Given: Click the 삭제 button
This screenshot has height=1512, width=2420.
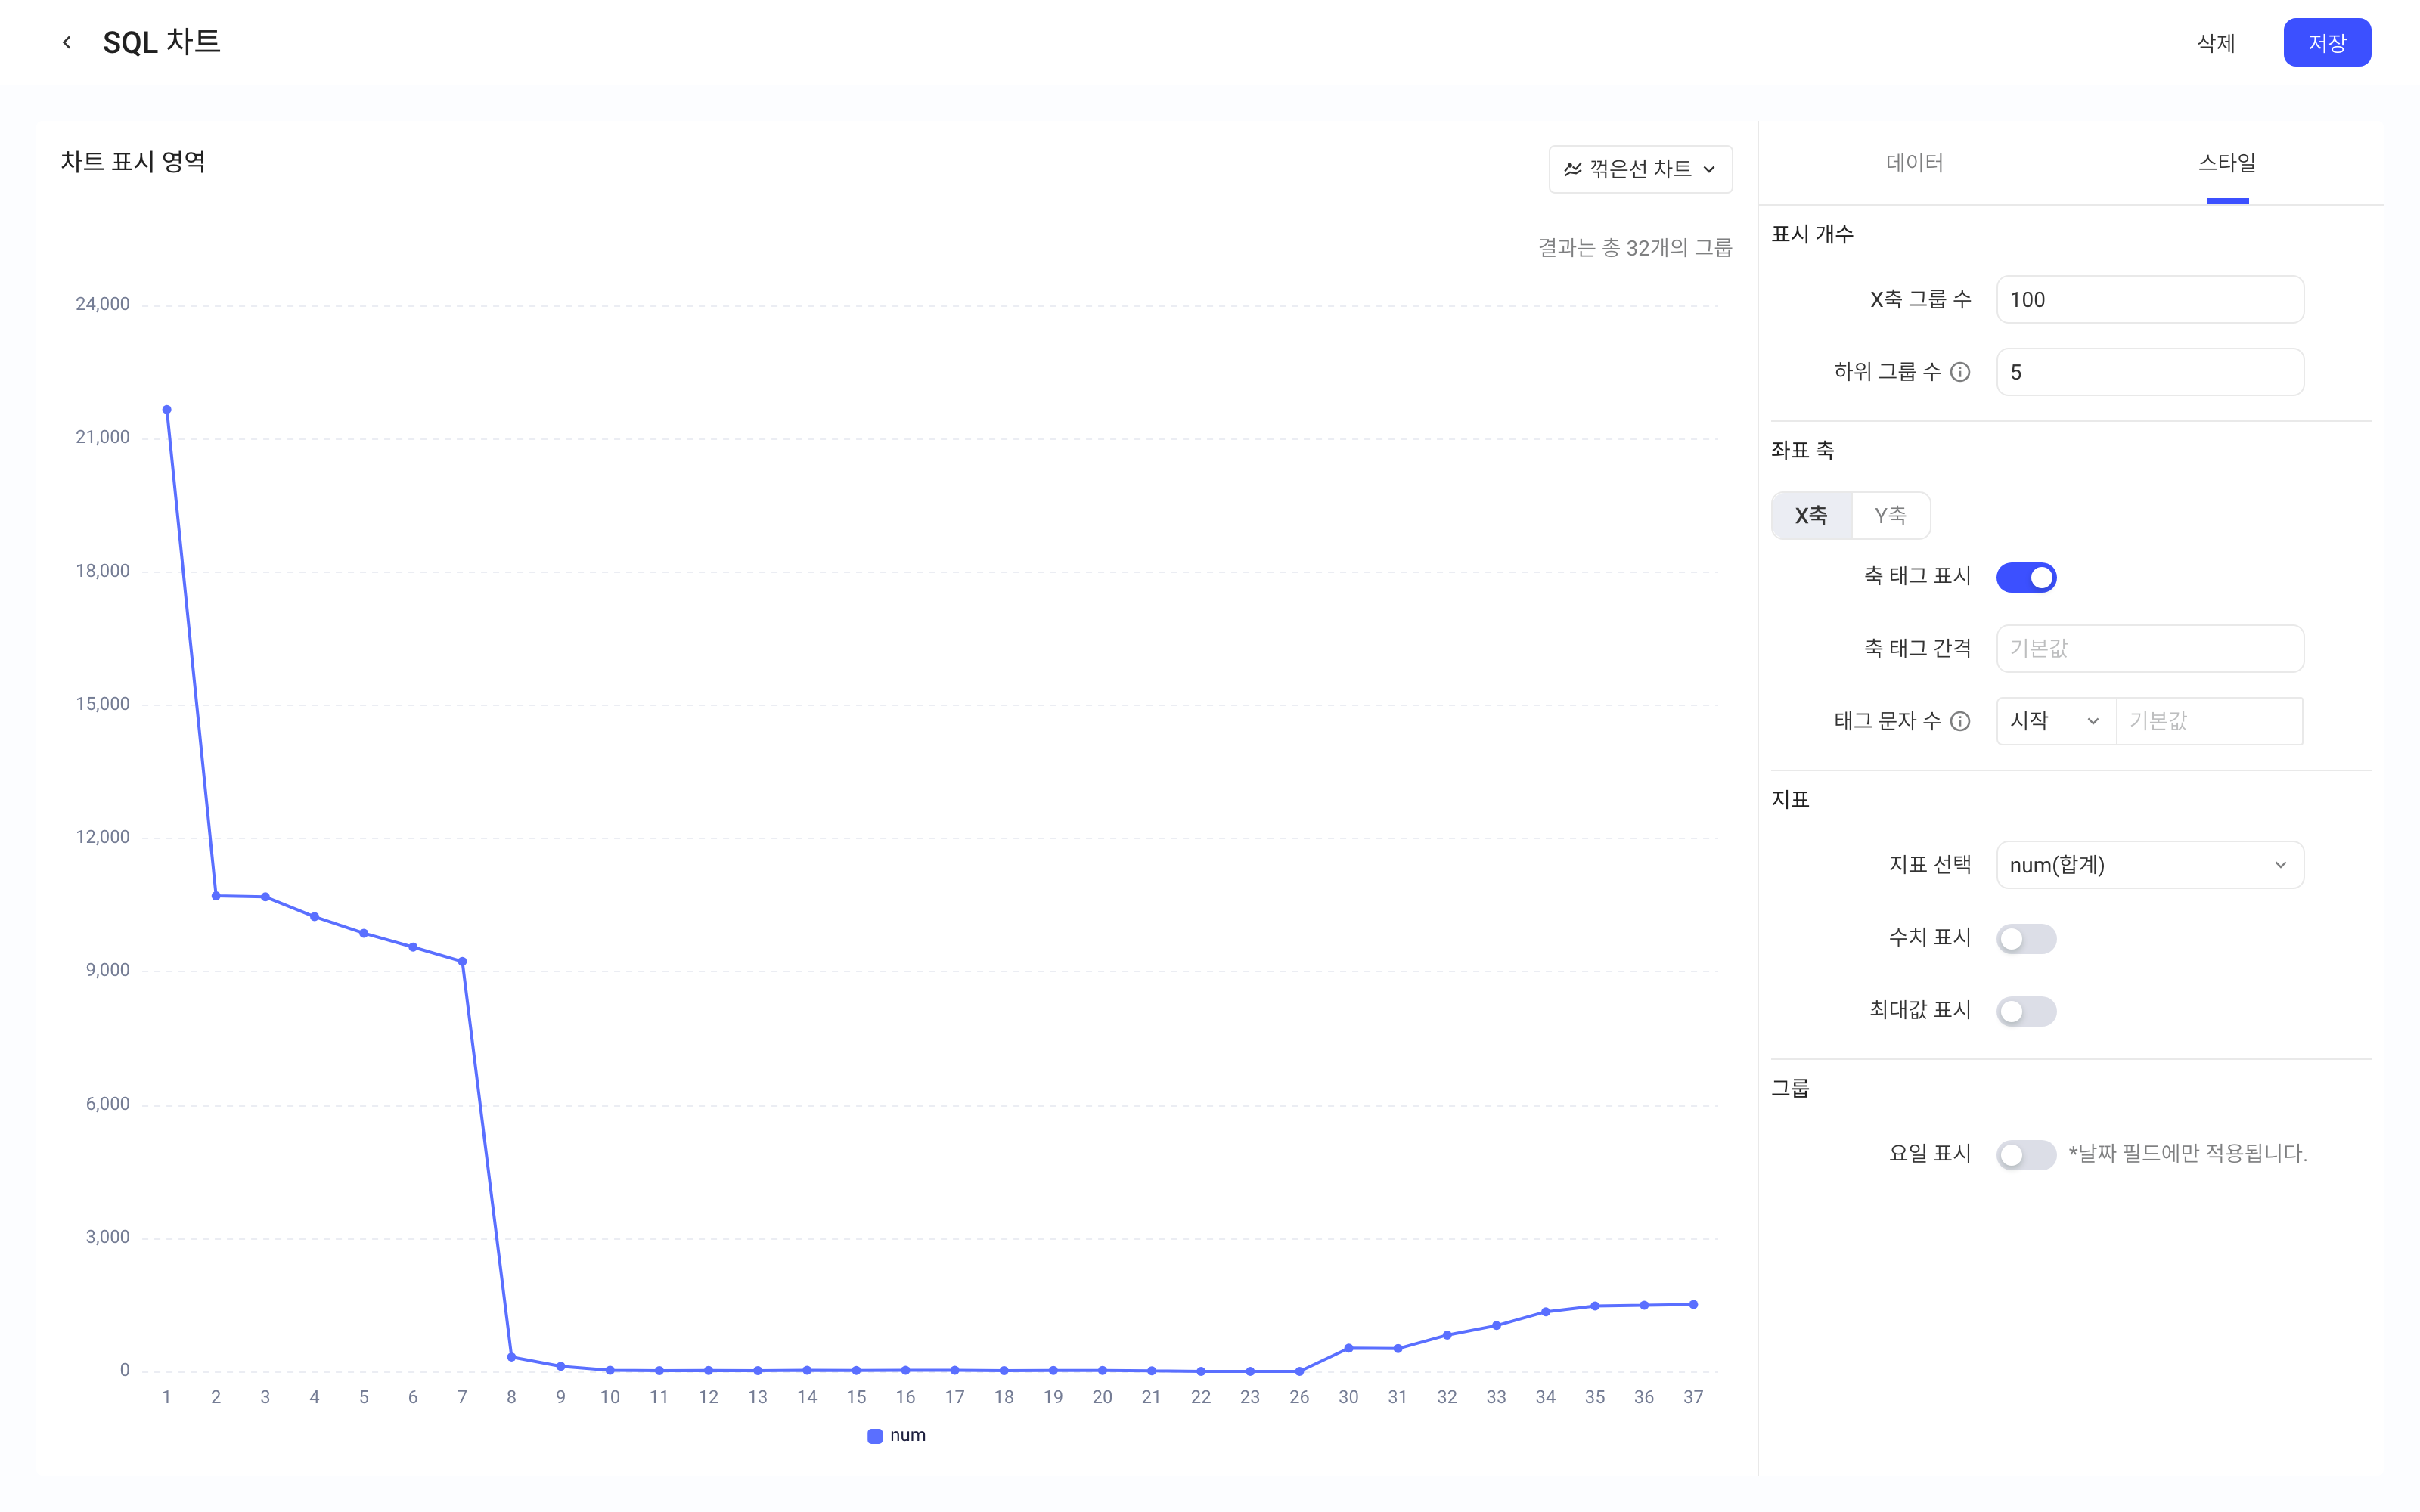Looking at the screenshot, I should [2216, 43].
